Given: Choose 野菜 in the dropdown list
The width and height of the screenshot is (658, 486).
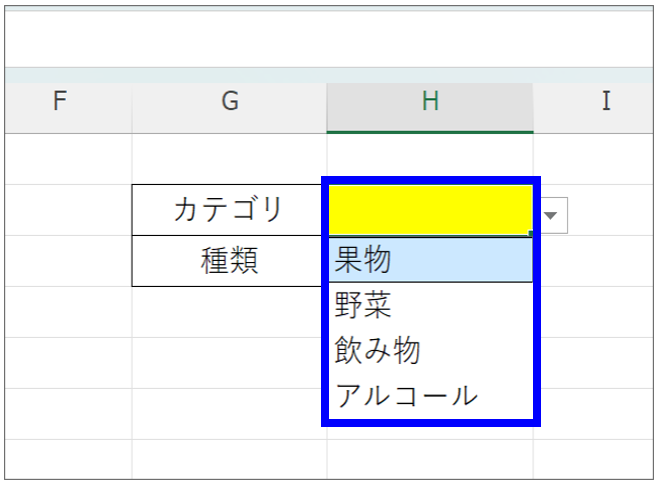Looking at the screenshot, I should (430, 305).
